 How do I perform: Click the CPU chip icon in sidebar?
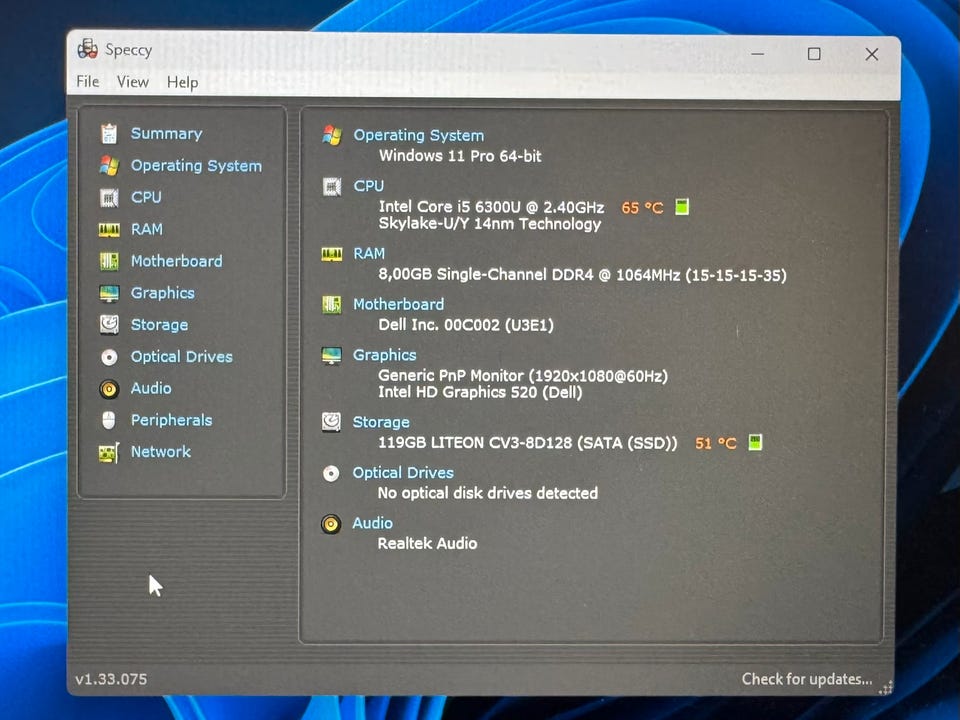pos(109,197)
